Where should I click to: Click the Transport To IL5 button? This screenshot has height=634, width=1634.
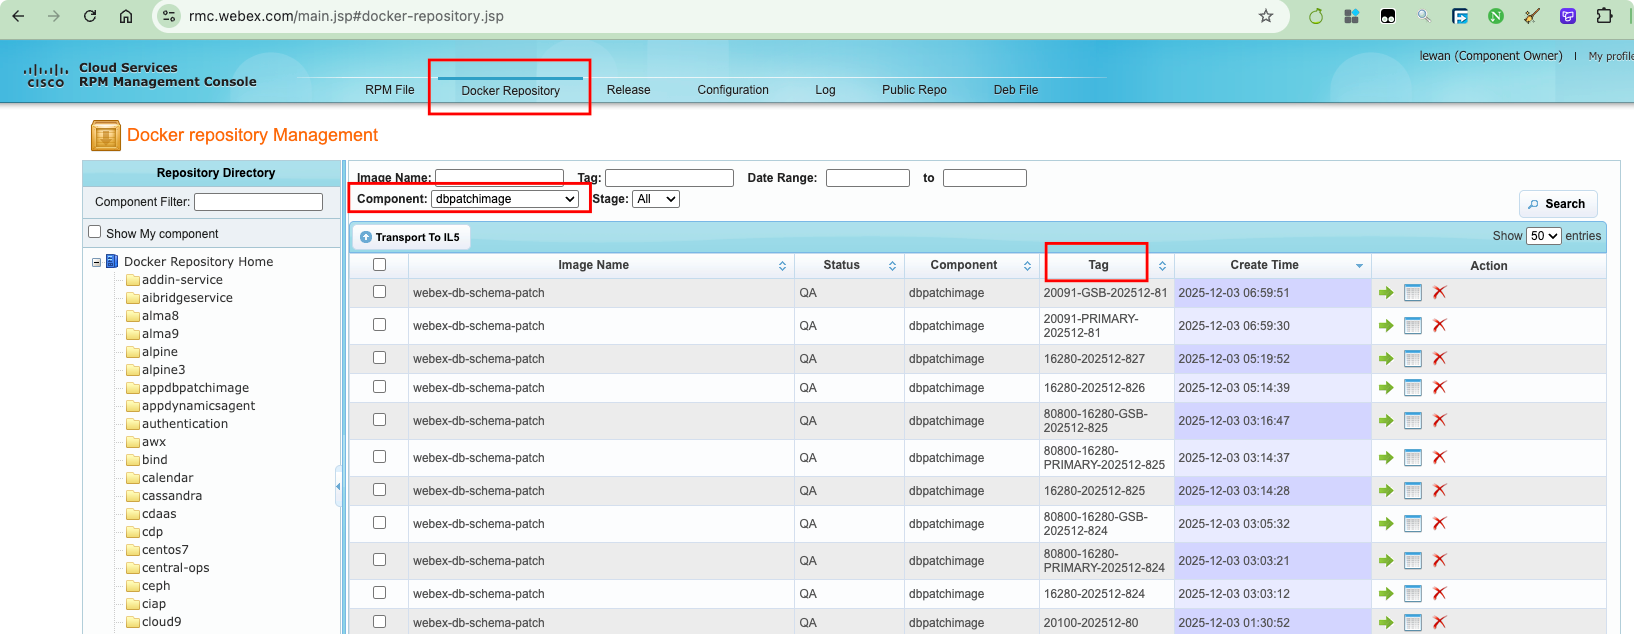coord(410,237)
